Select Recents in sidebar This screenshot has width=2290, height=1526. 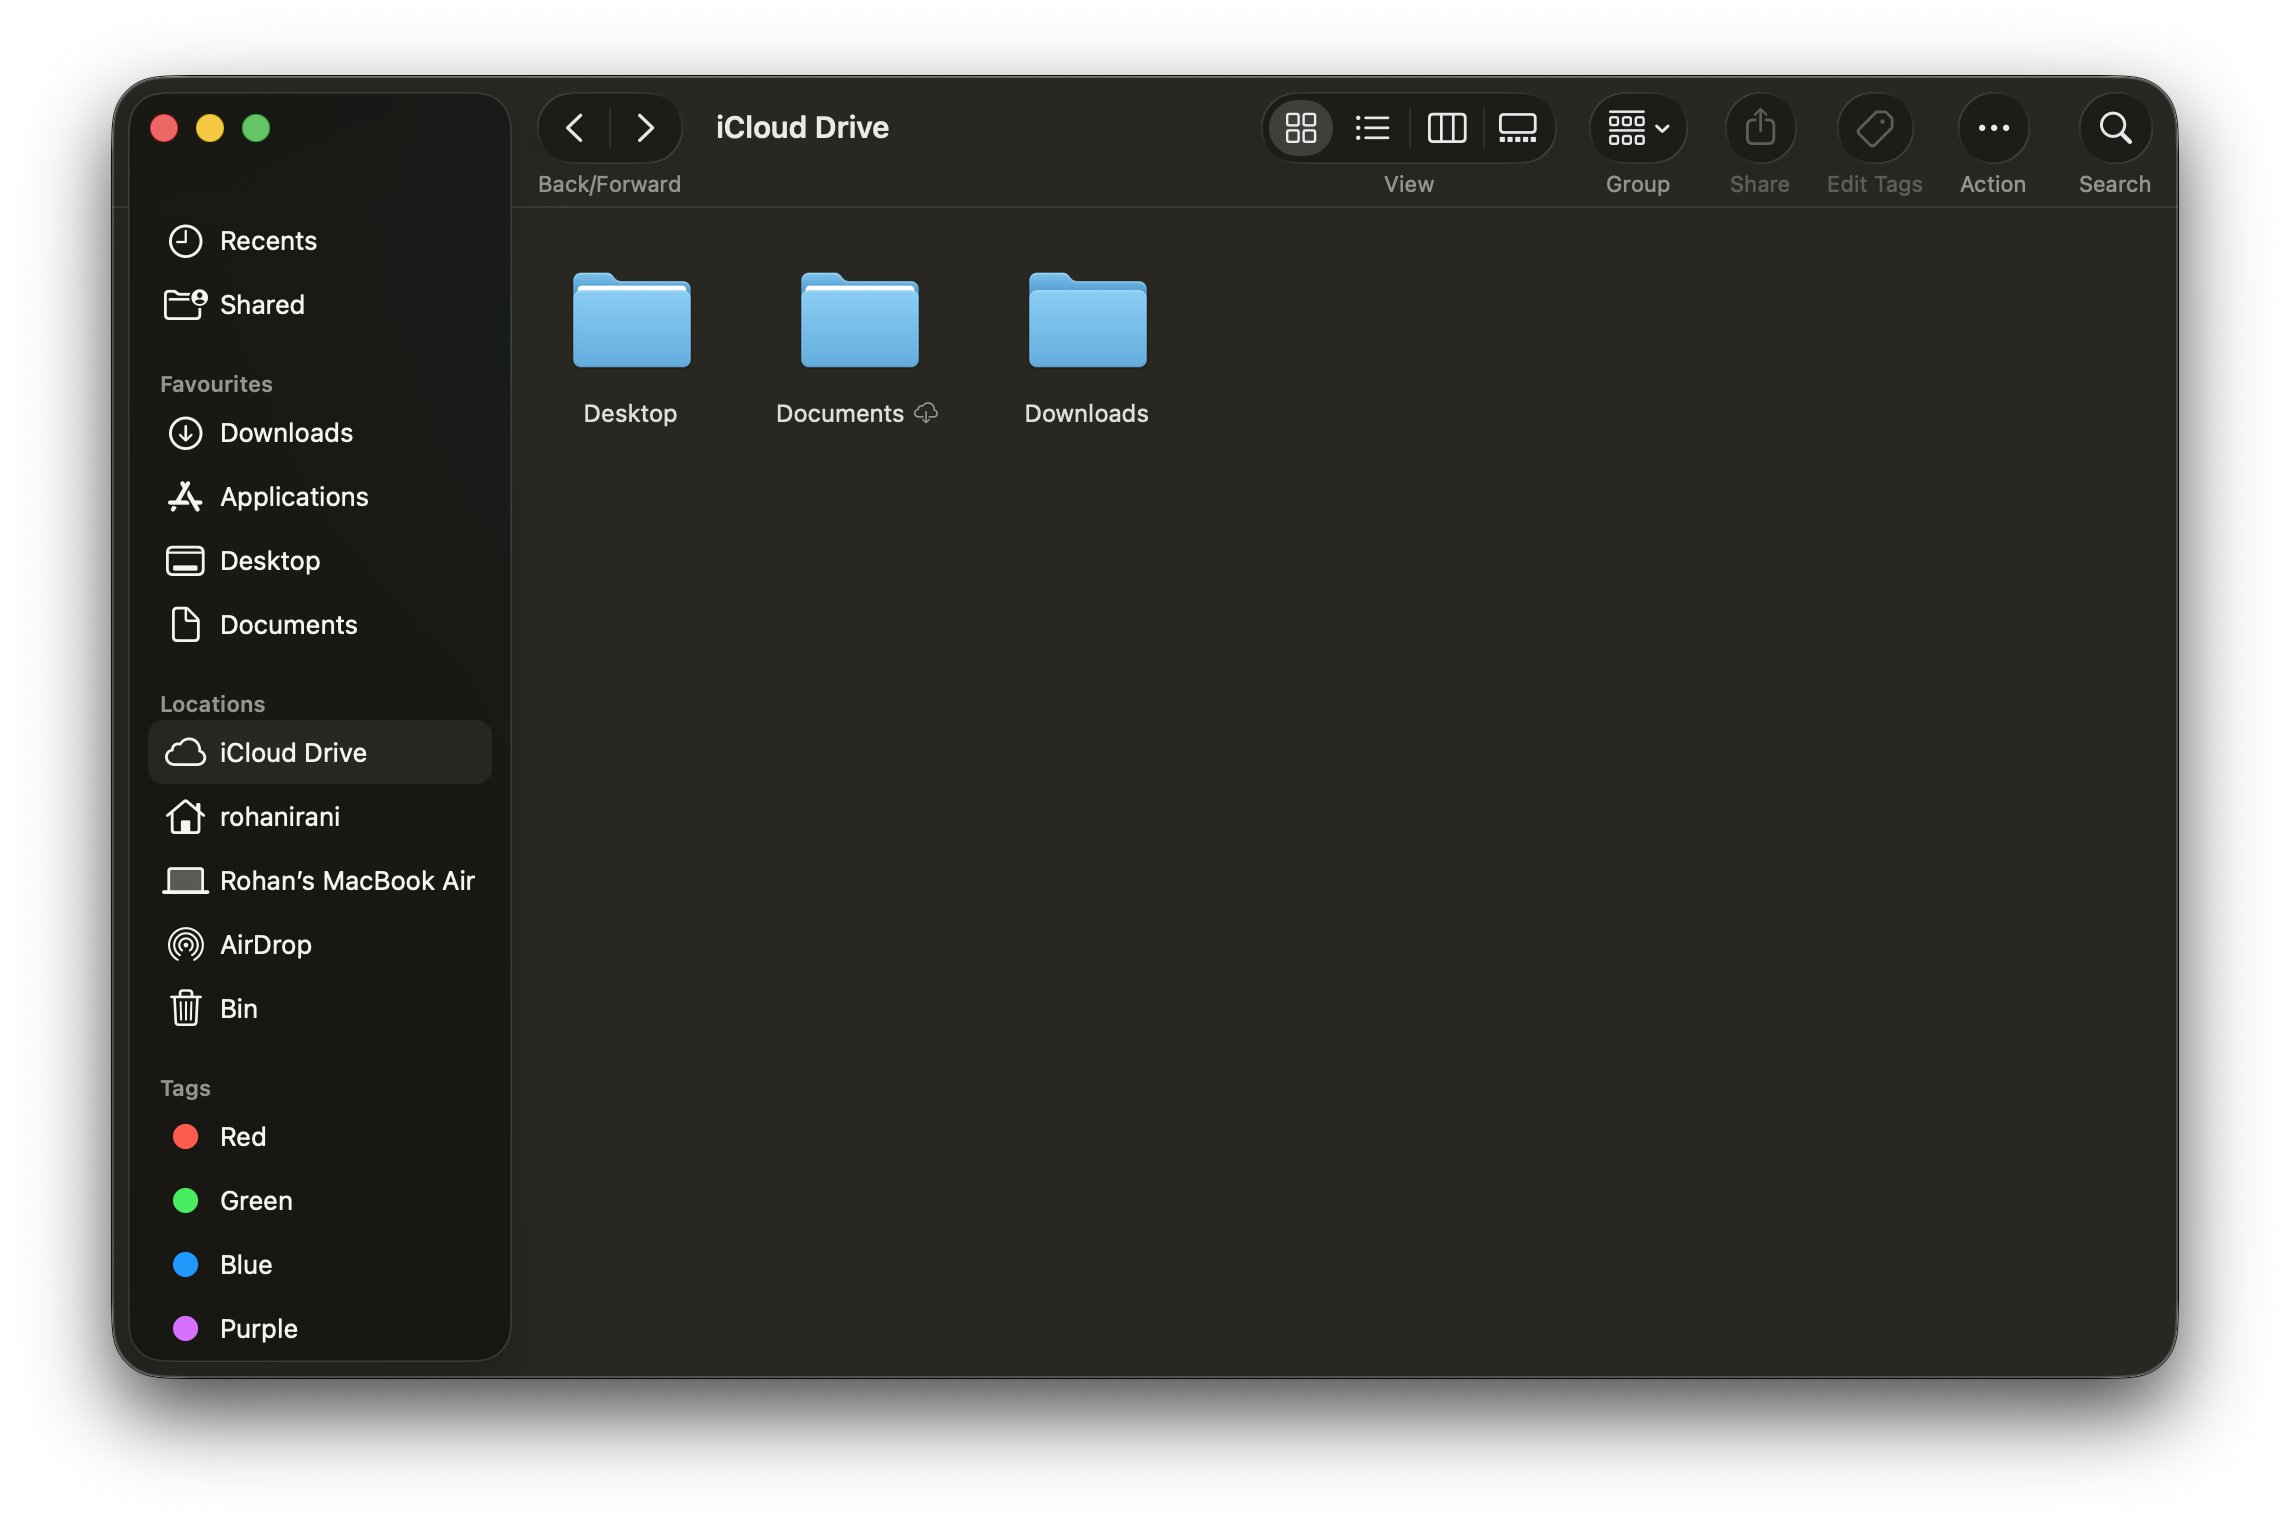(x=267, y=241)
